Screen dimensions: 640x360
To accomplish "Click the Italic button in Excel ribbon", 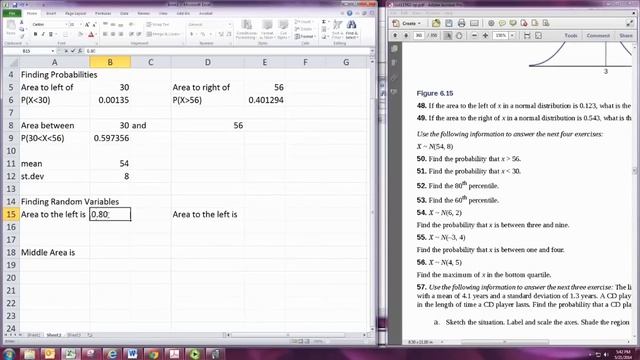I will pyautogui.click(x=43, y=34).
